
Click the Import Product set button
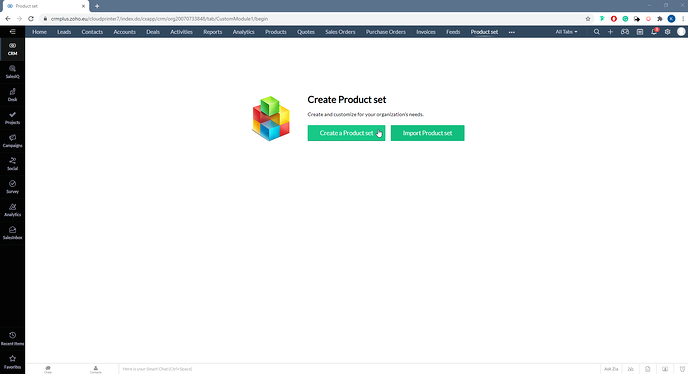[x=427, y=133]
